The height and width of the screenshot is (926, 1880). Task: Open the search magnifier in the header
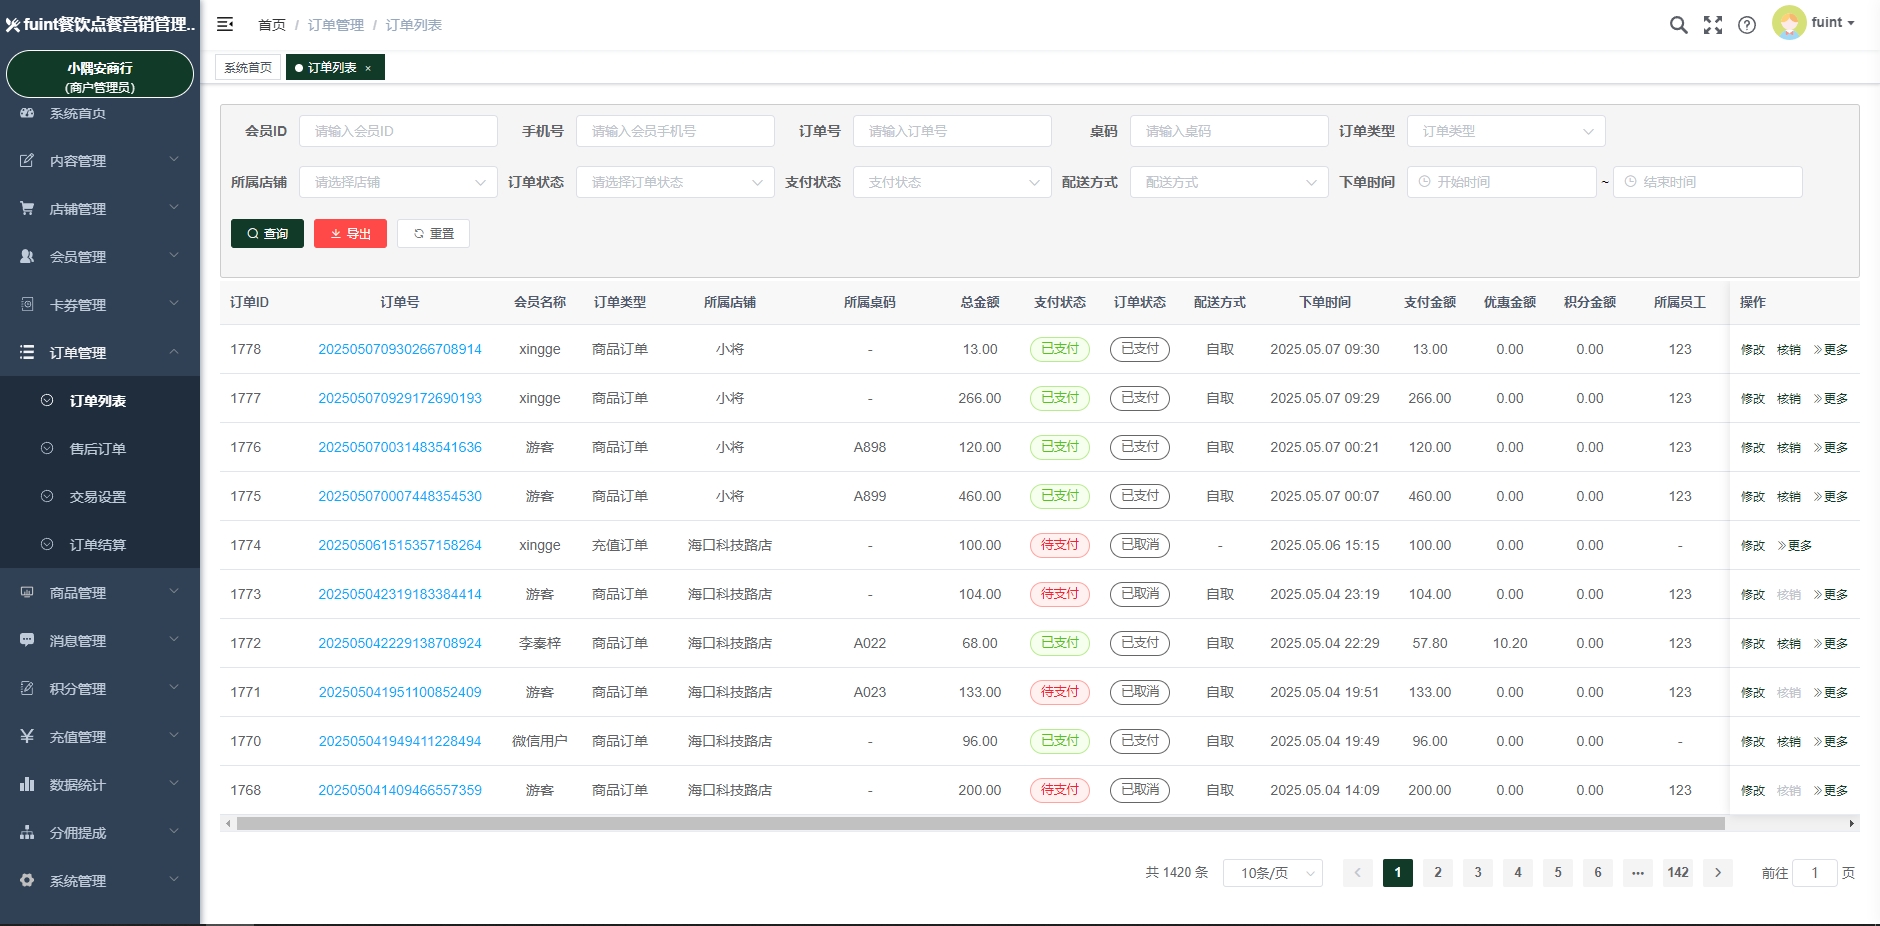coord(1678,25)
